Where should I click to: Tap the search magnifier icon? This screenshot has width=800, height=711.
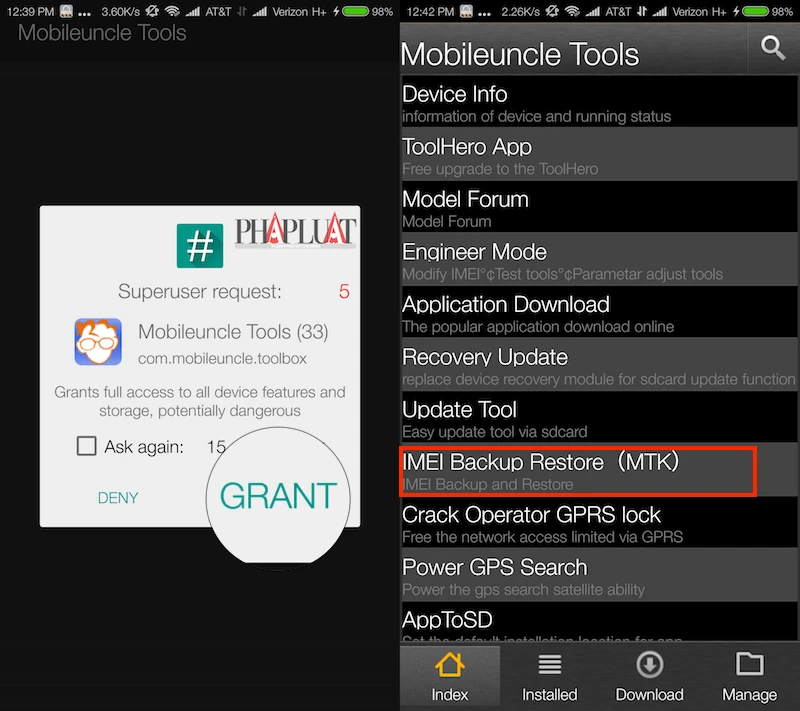(773, 48)
